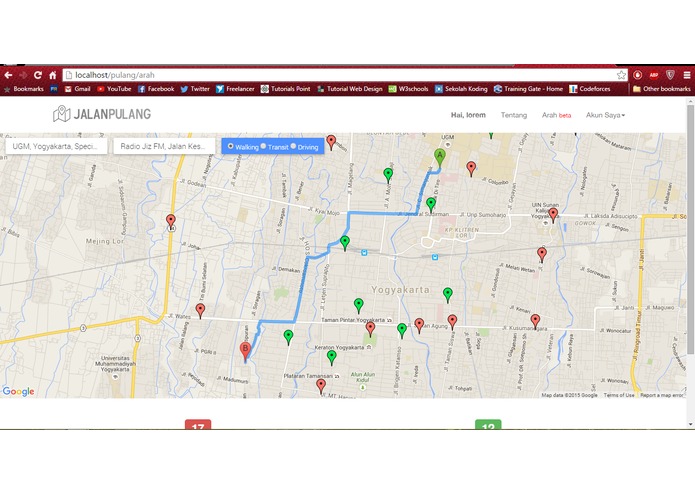Open the Gmail bookmark
Screen dimensions: 695x494
[x=78, y=89]
